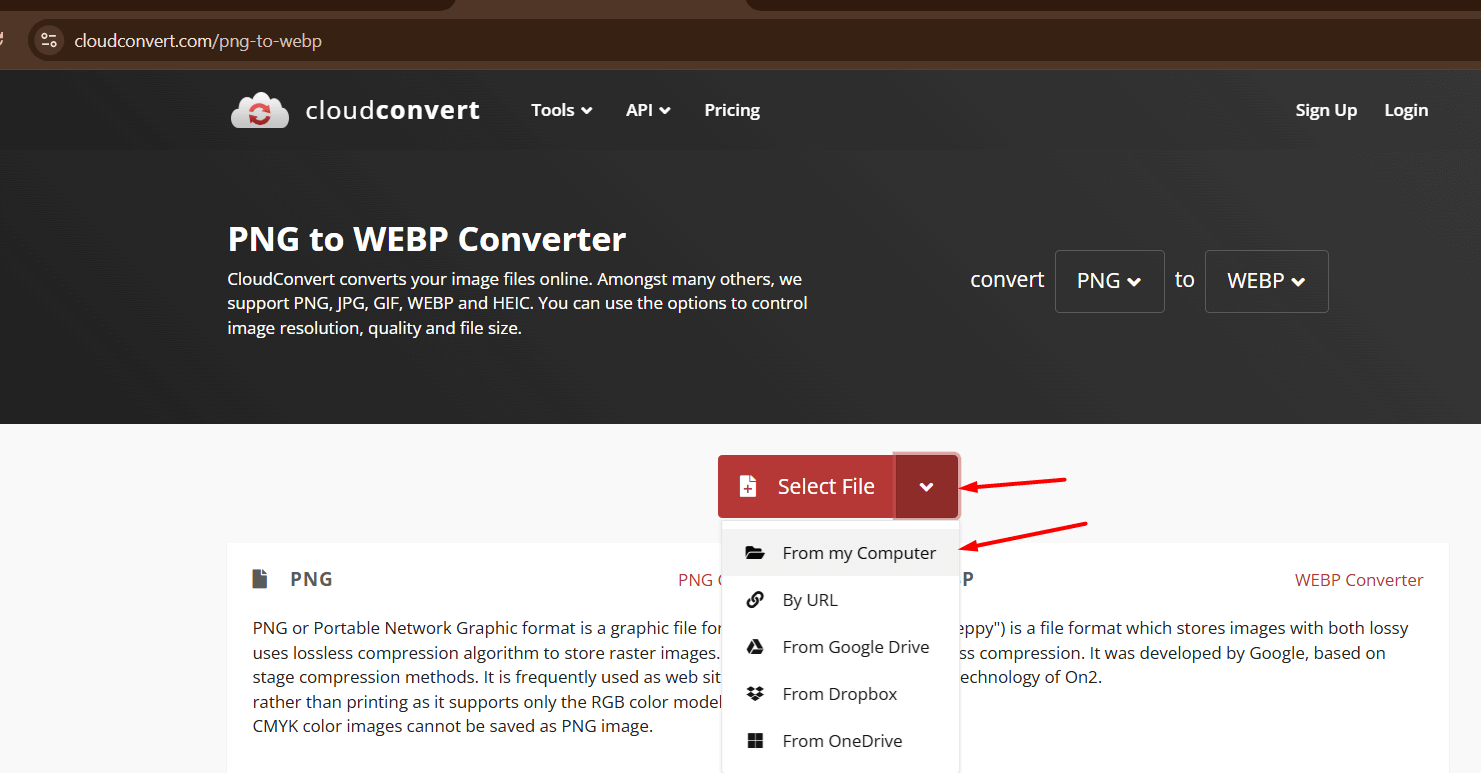Toggle the Select File chevron arrow
The image size is (1481, 773).
[927, 487]
